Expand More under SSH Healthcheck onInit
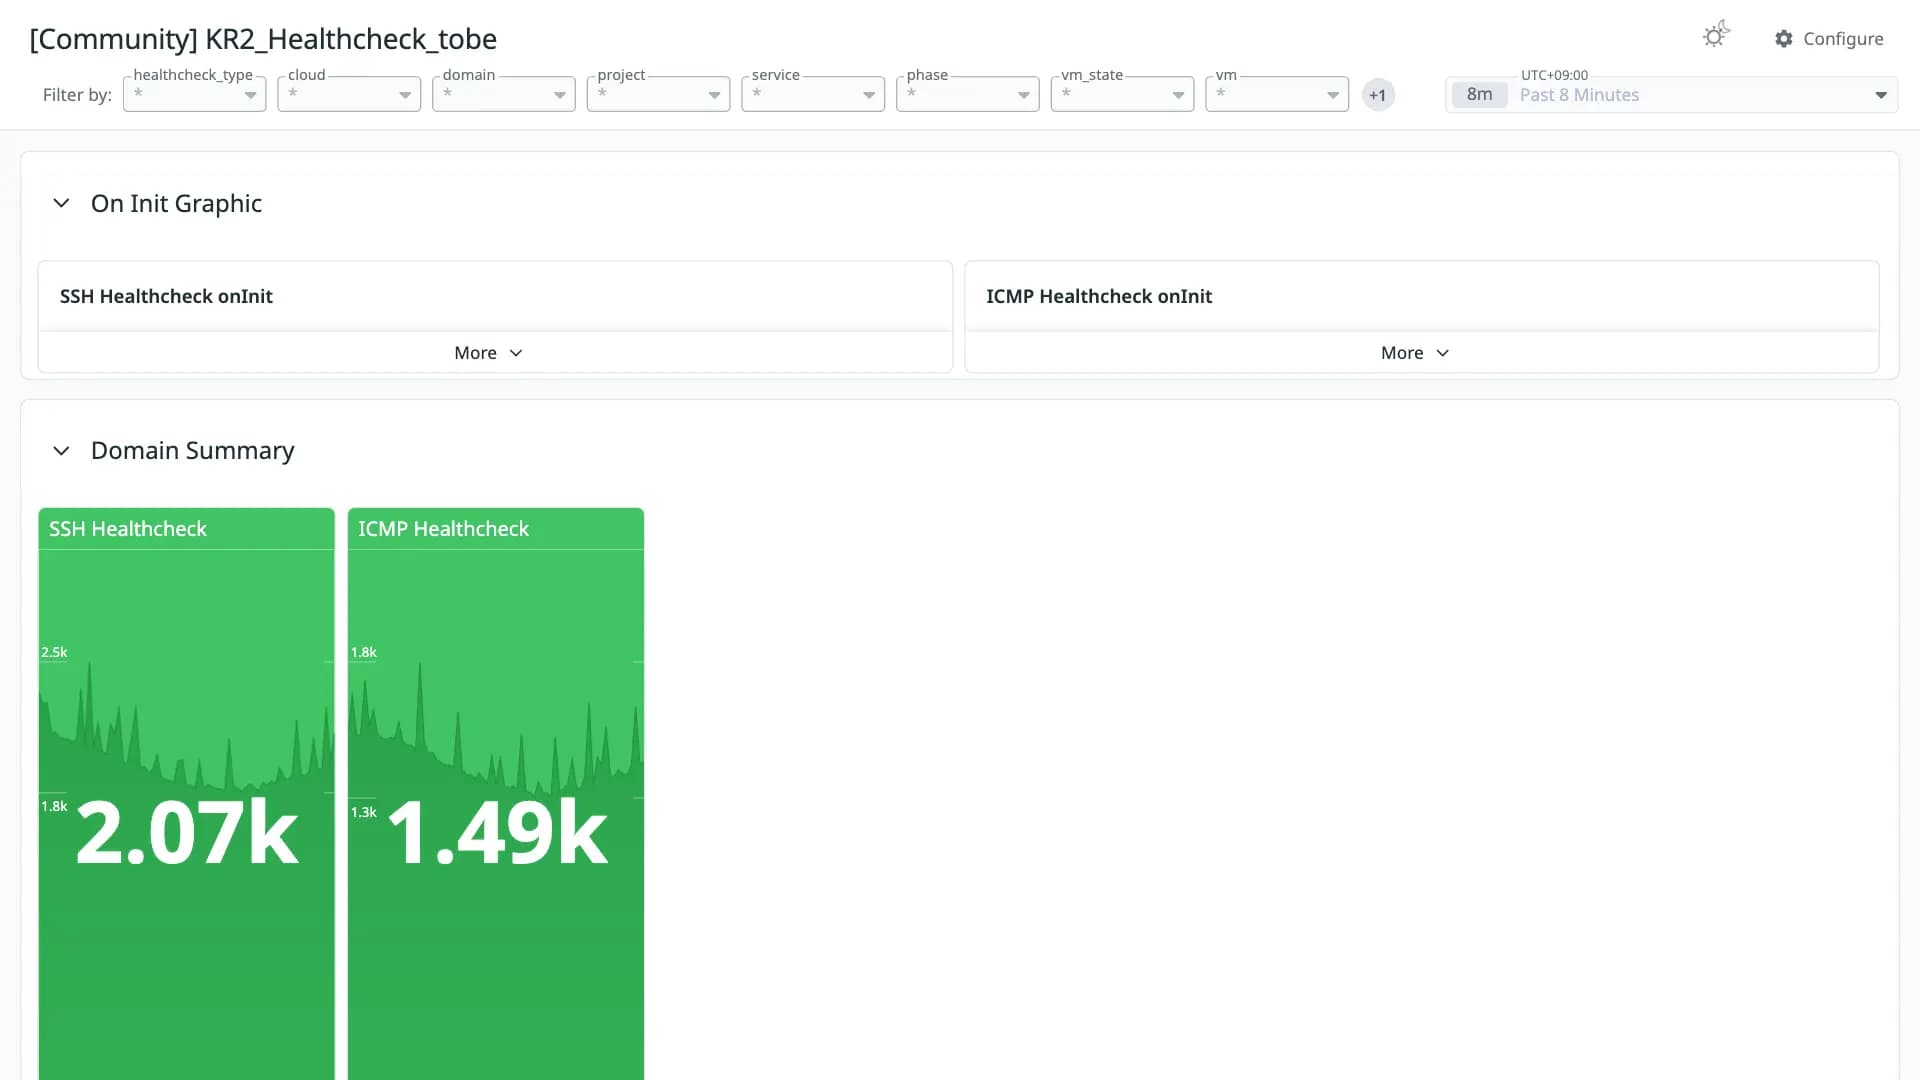The width and height of the screenshot is (1920, 1080). pos(495,353)
